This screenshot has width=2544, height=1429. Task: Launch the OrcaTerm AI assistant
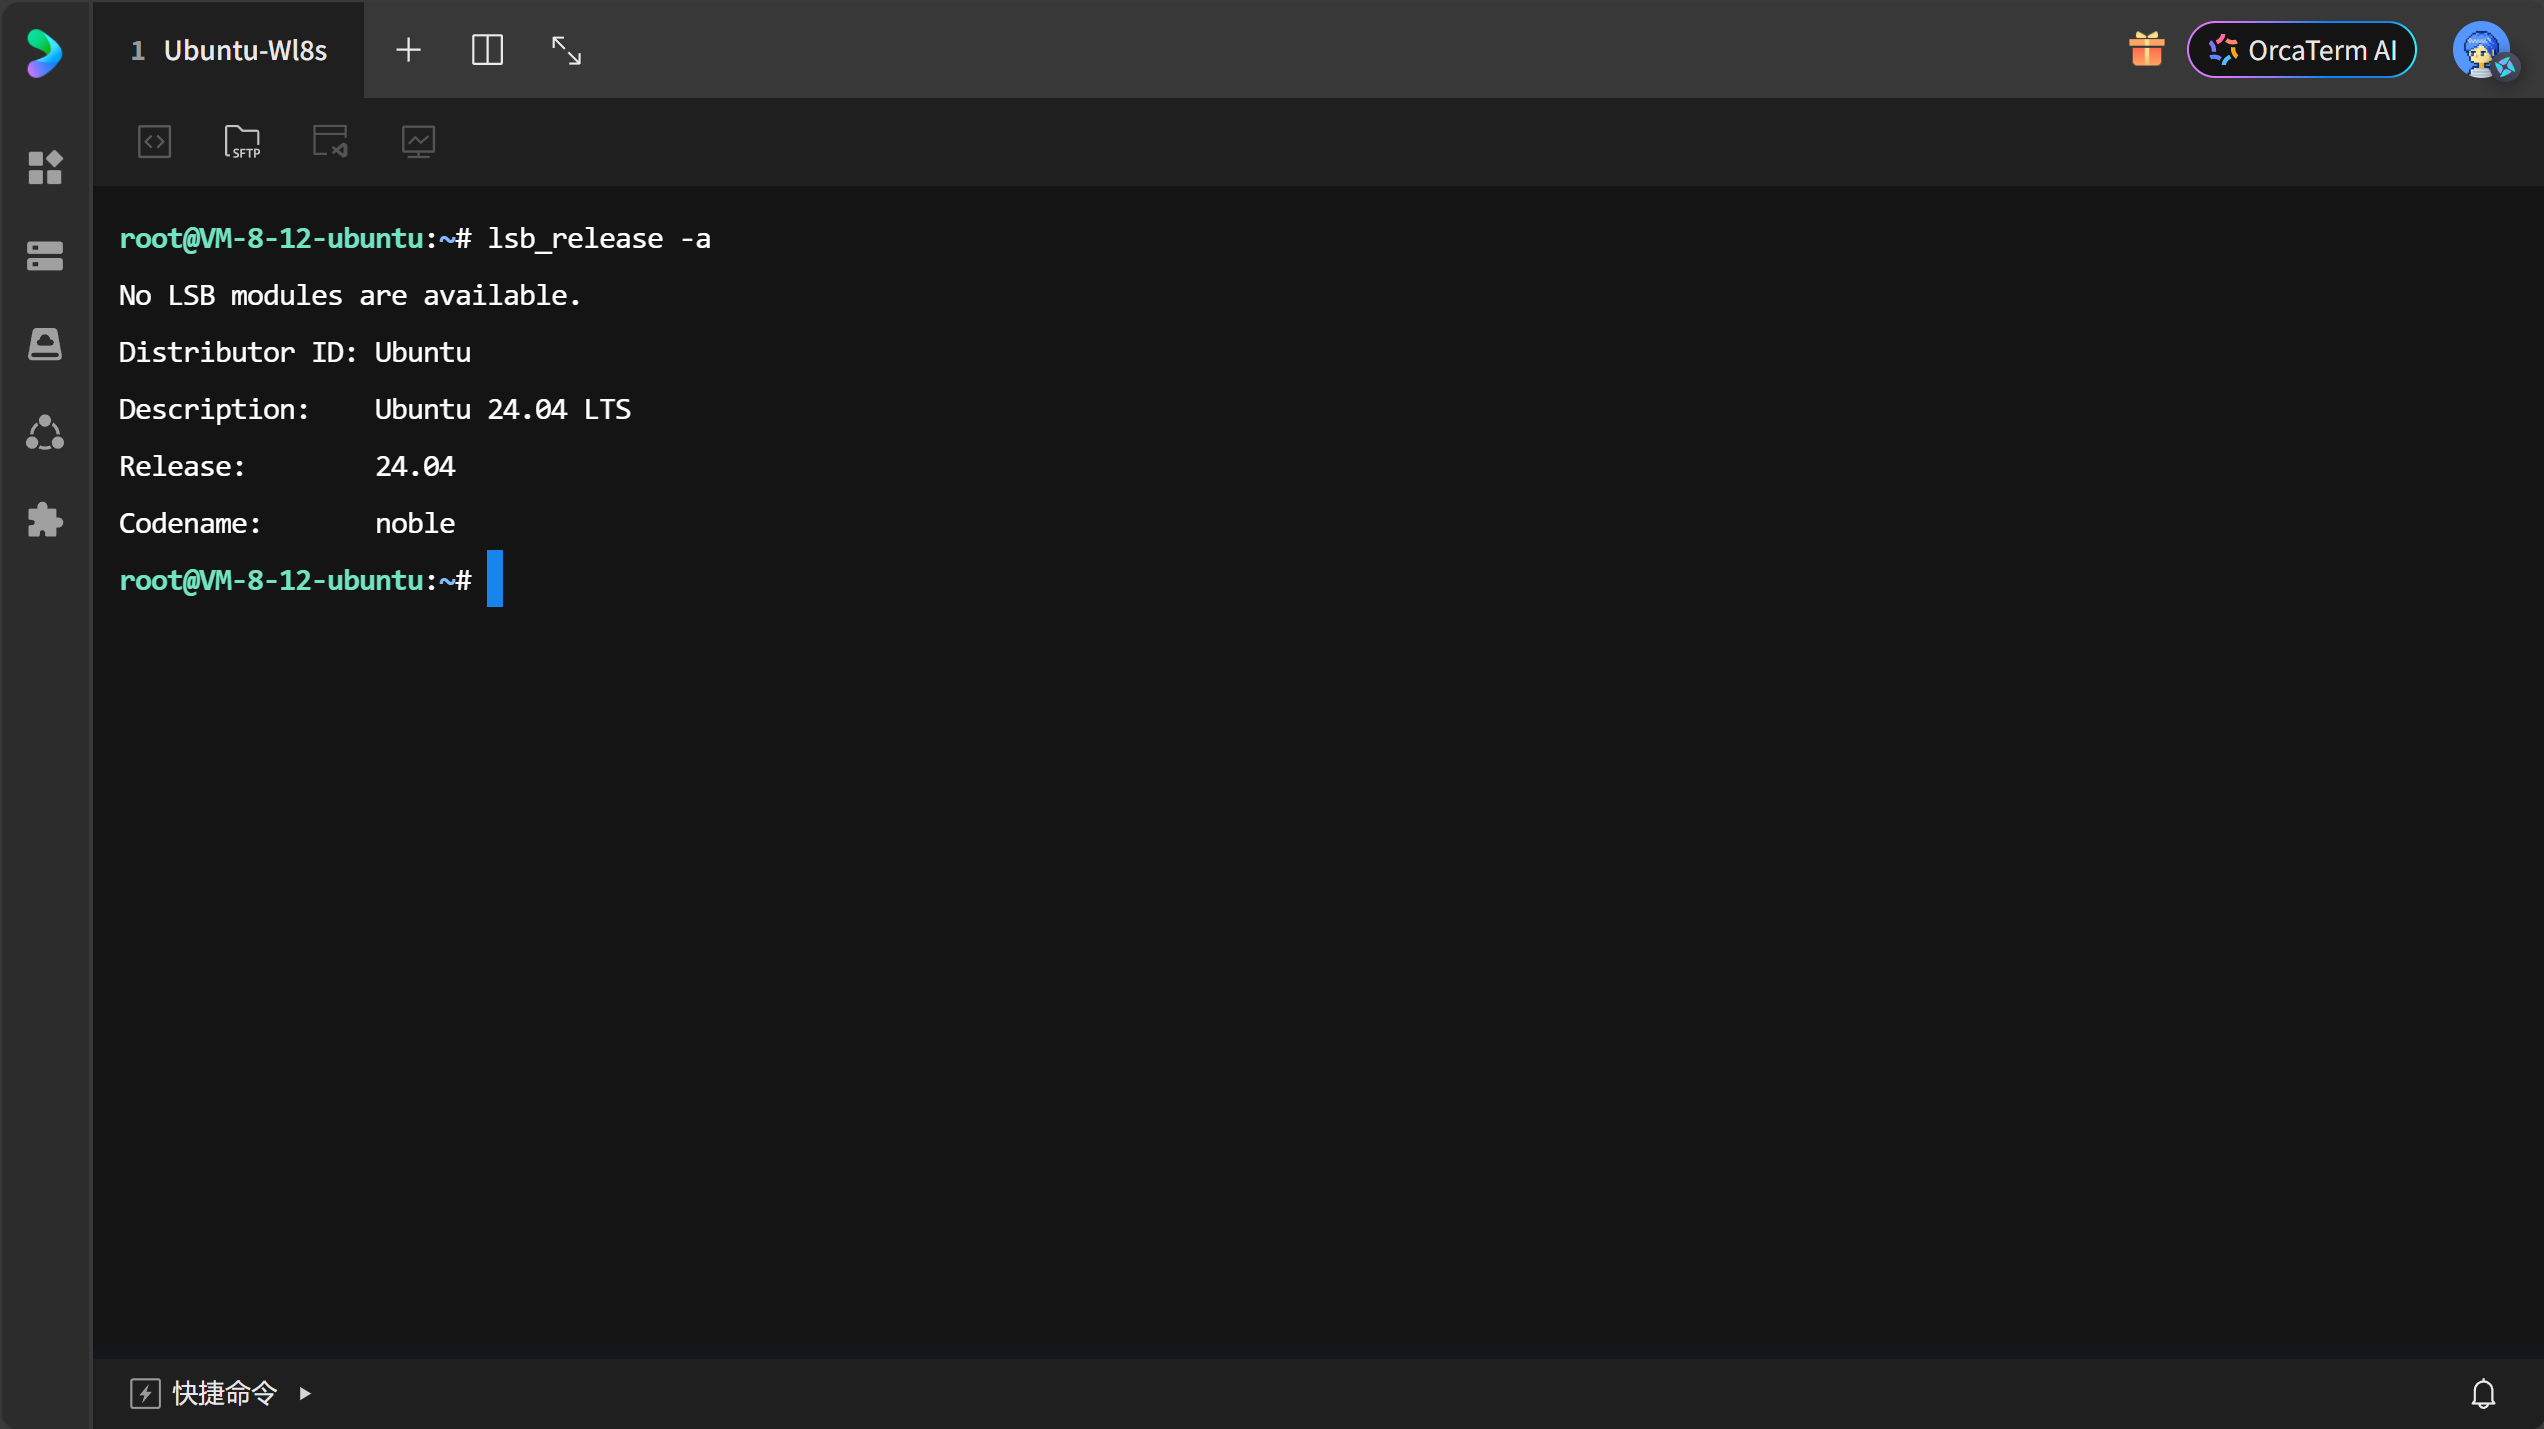[2301, 50]
